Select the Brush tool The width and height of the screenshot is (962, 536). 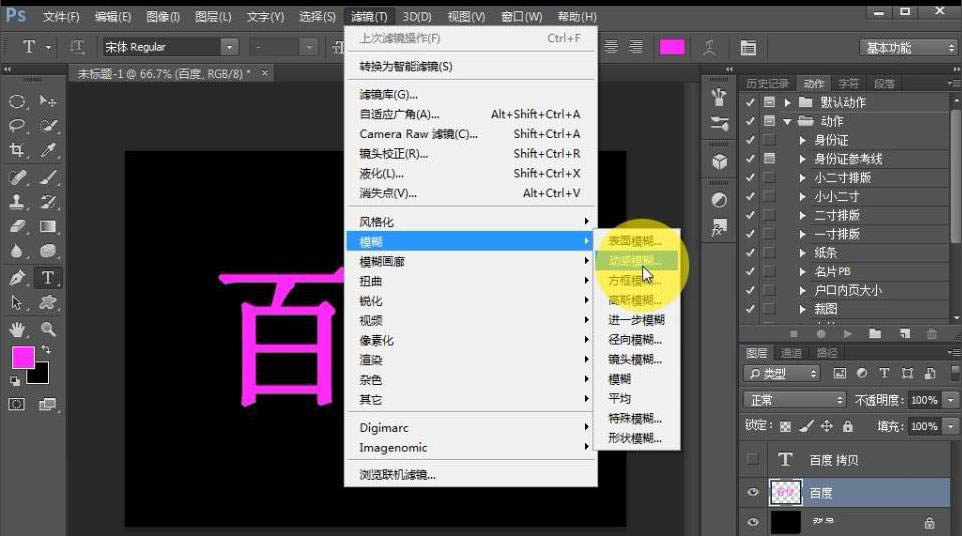(x=48, y=177)
